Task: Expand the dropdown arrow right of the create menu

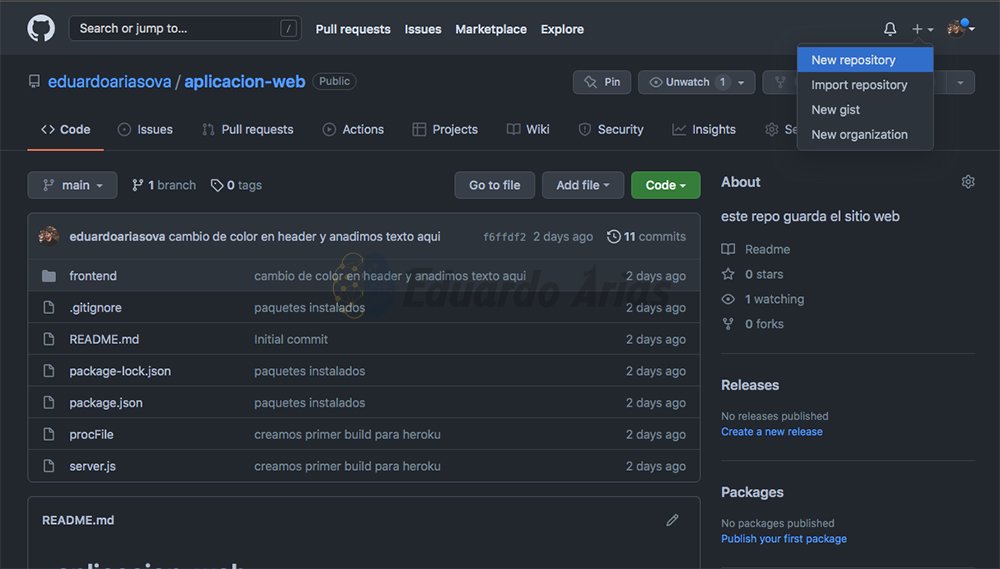Action: [x=960, y=82]
